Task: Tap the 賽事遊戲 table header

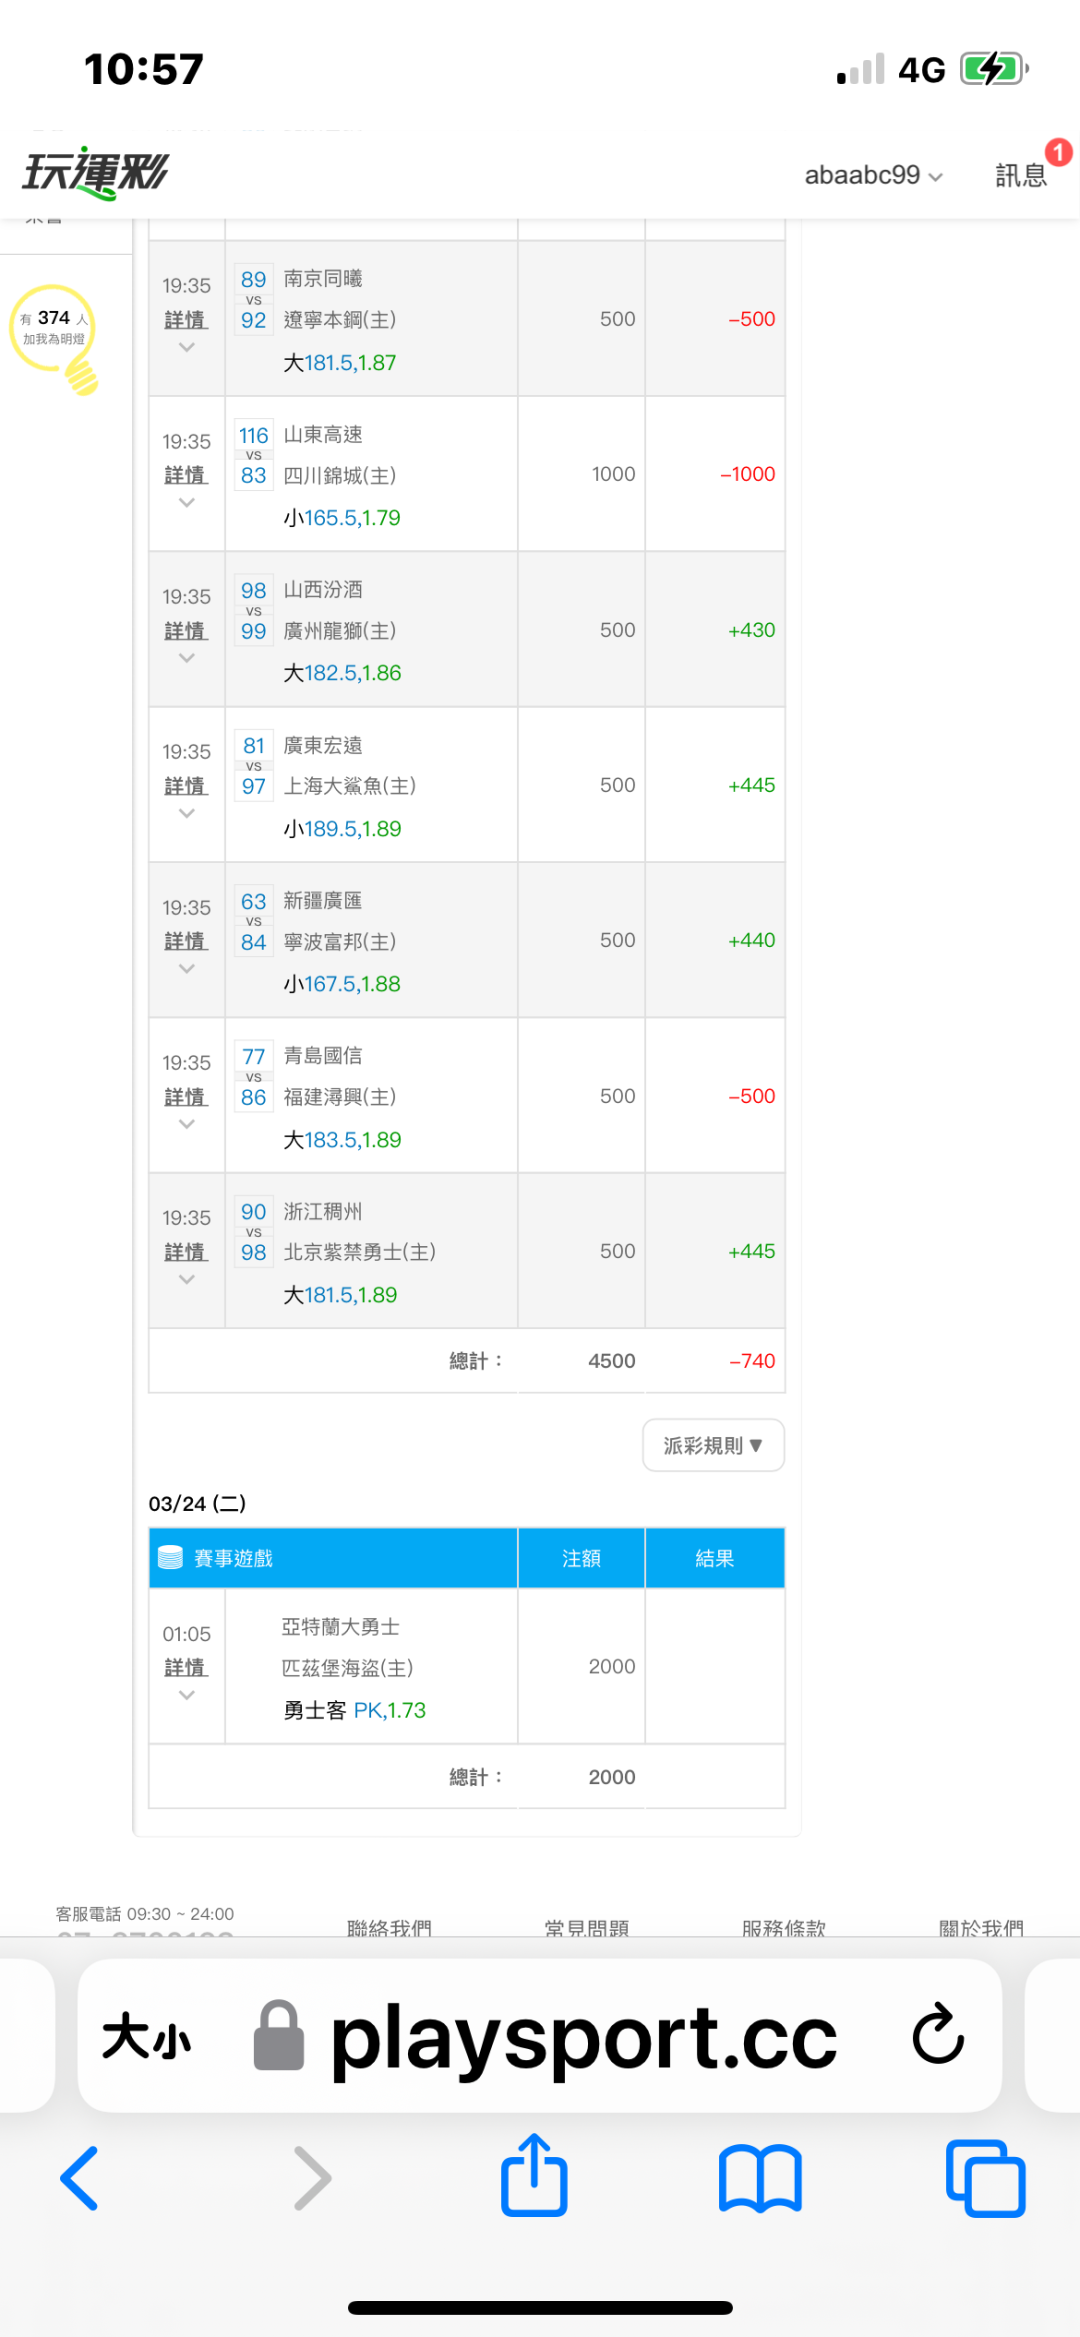Action: [233, 1558]
